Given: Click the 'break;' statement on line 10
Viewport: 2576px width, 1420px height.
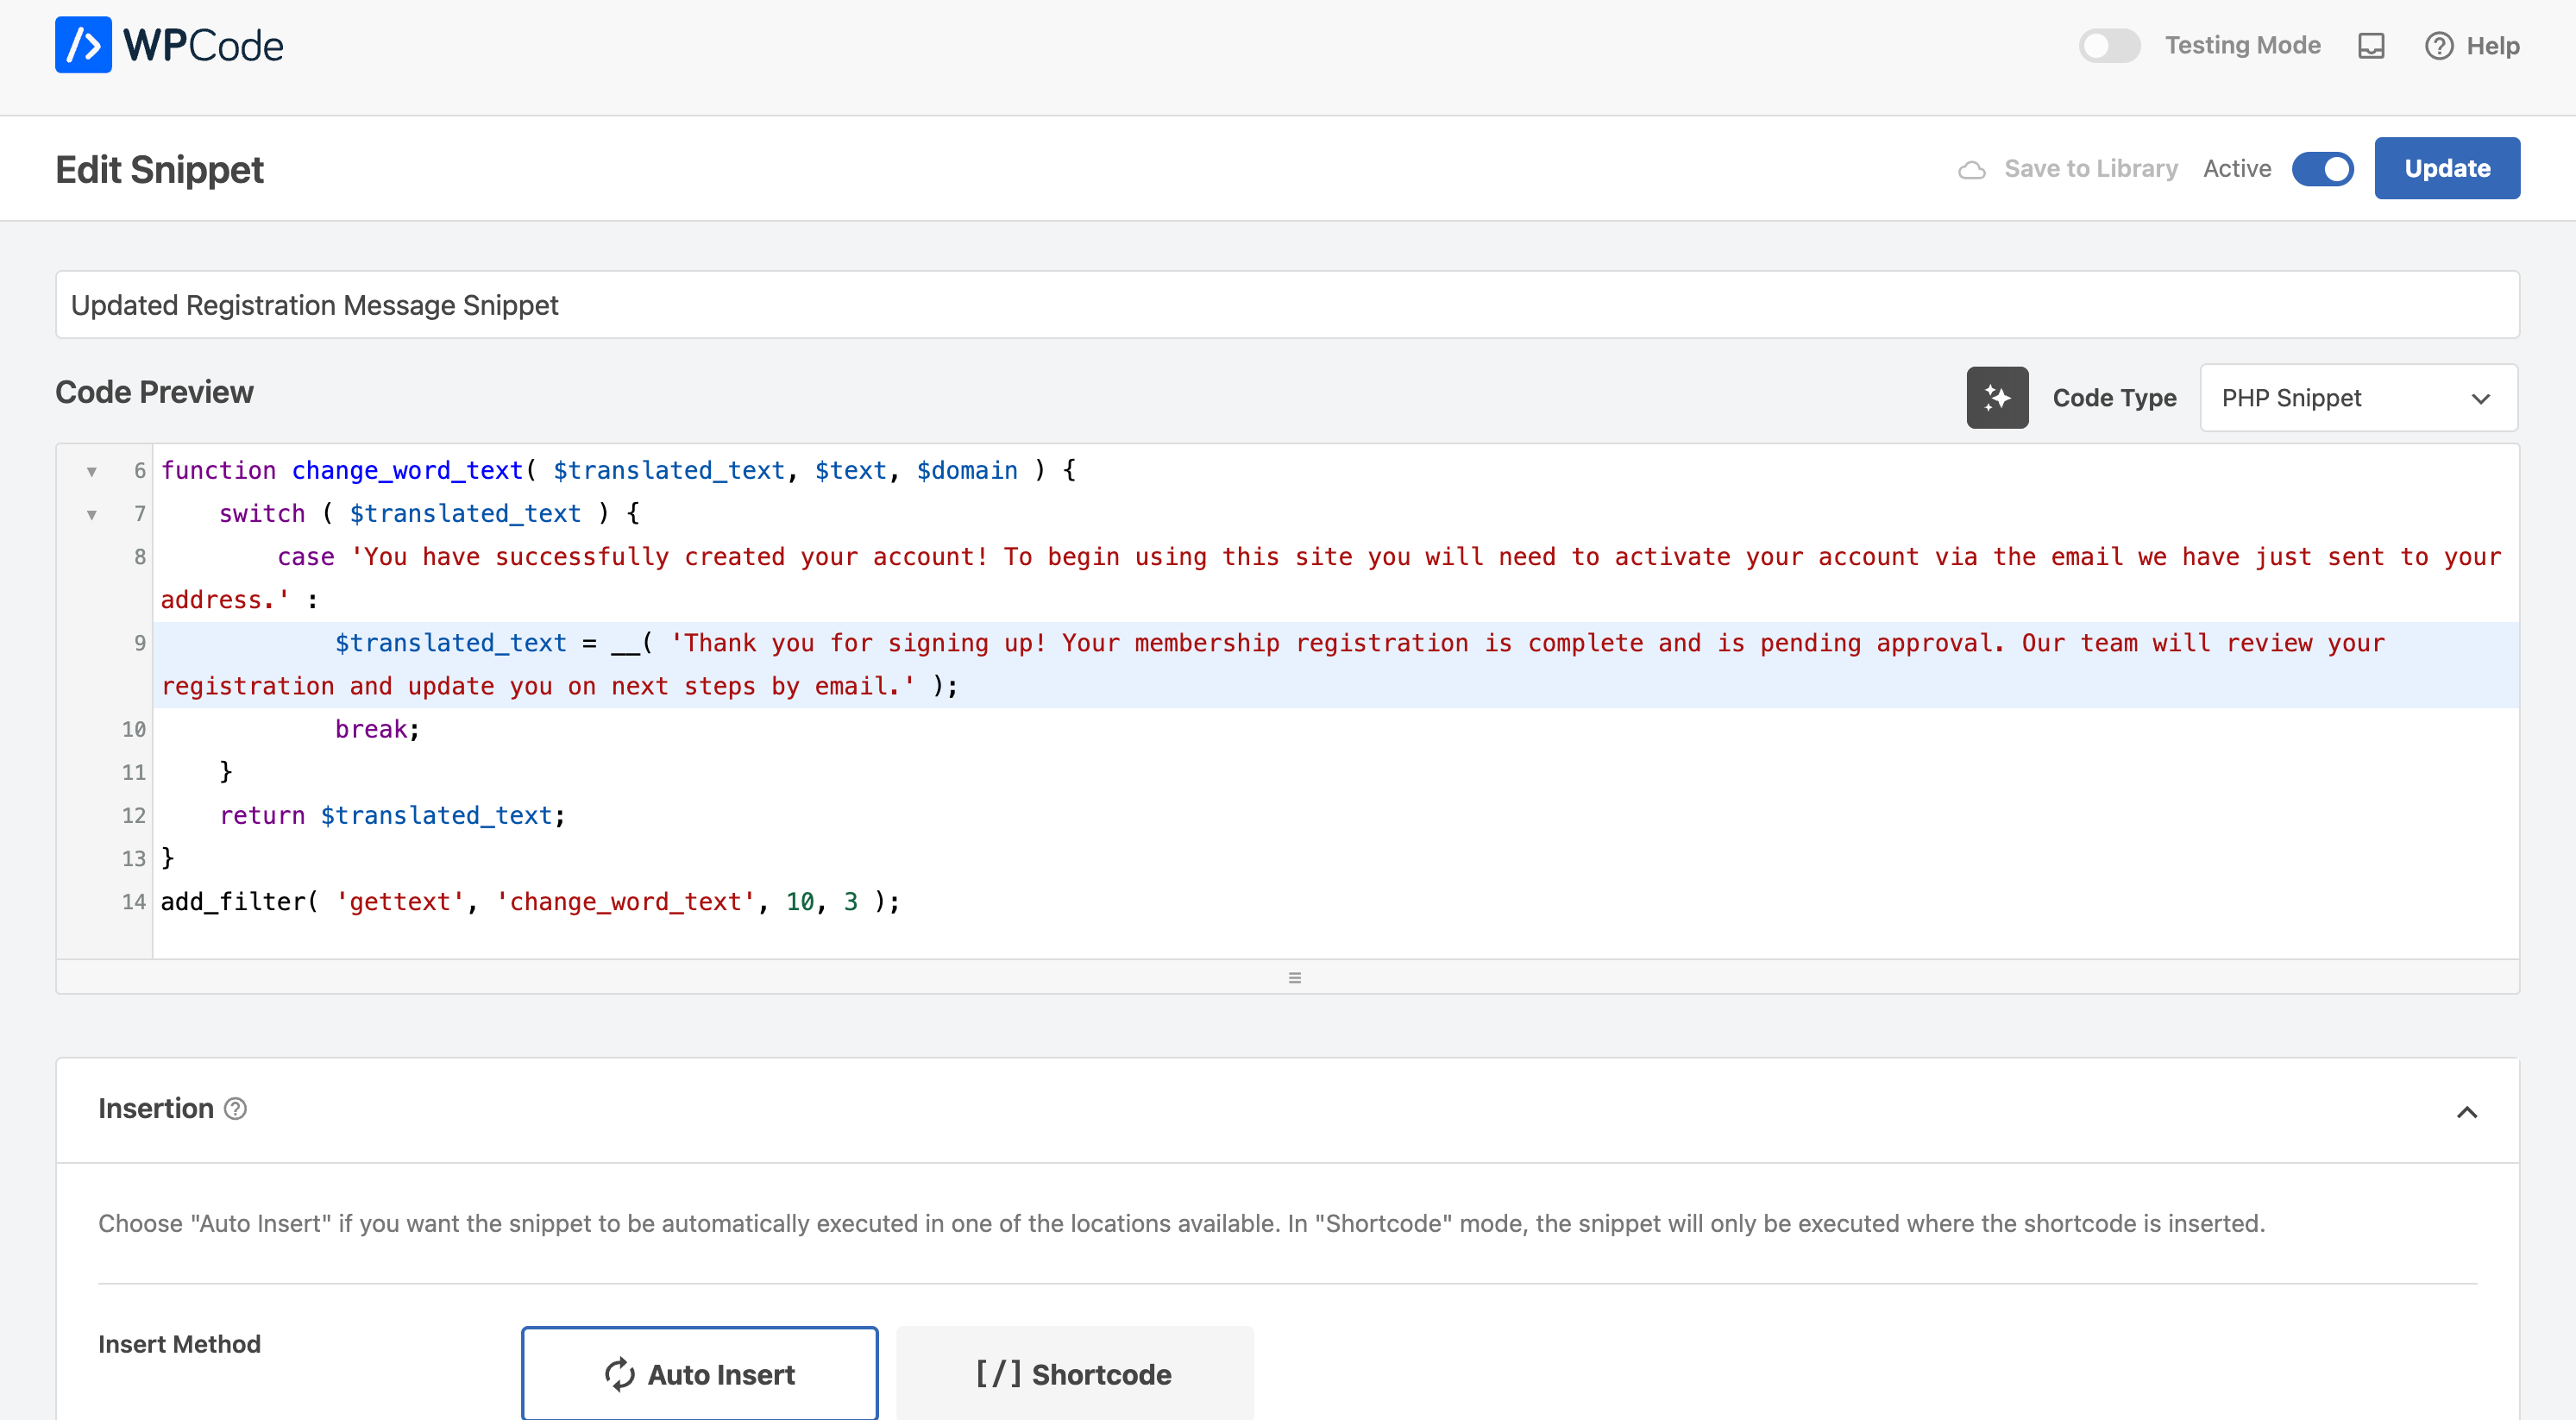Looking at the screenshot, I should tap(377, 729).
